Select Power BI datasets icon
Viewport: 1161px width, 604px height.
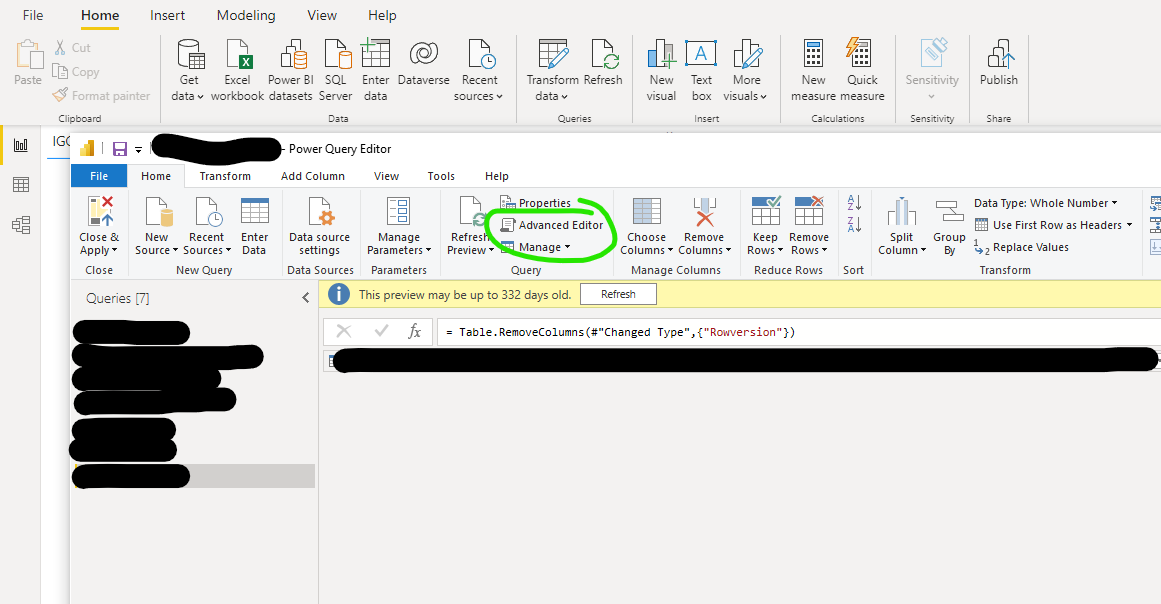(290, 70)
